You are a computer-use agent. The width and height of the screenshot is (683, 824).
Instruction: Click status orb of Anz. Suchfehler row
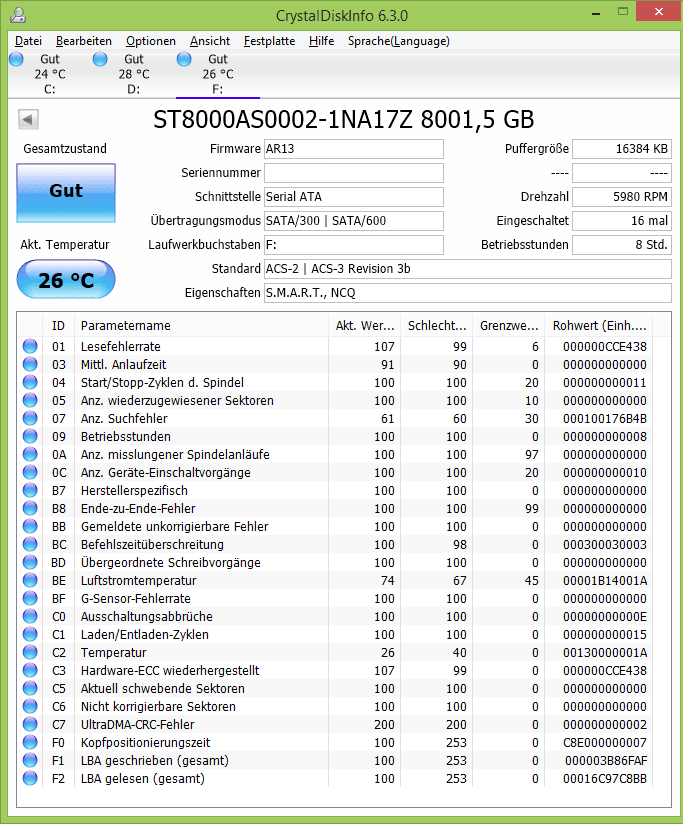[x=30, y=418]
